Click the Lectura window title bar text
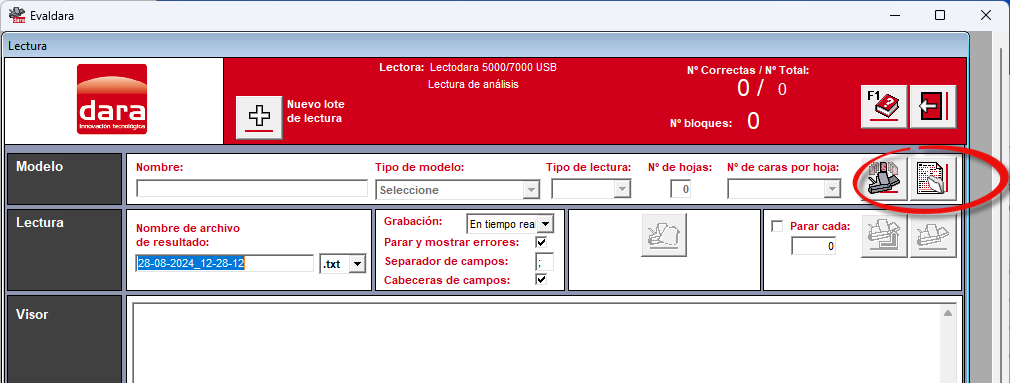 (27, 46)
